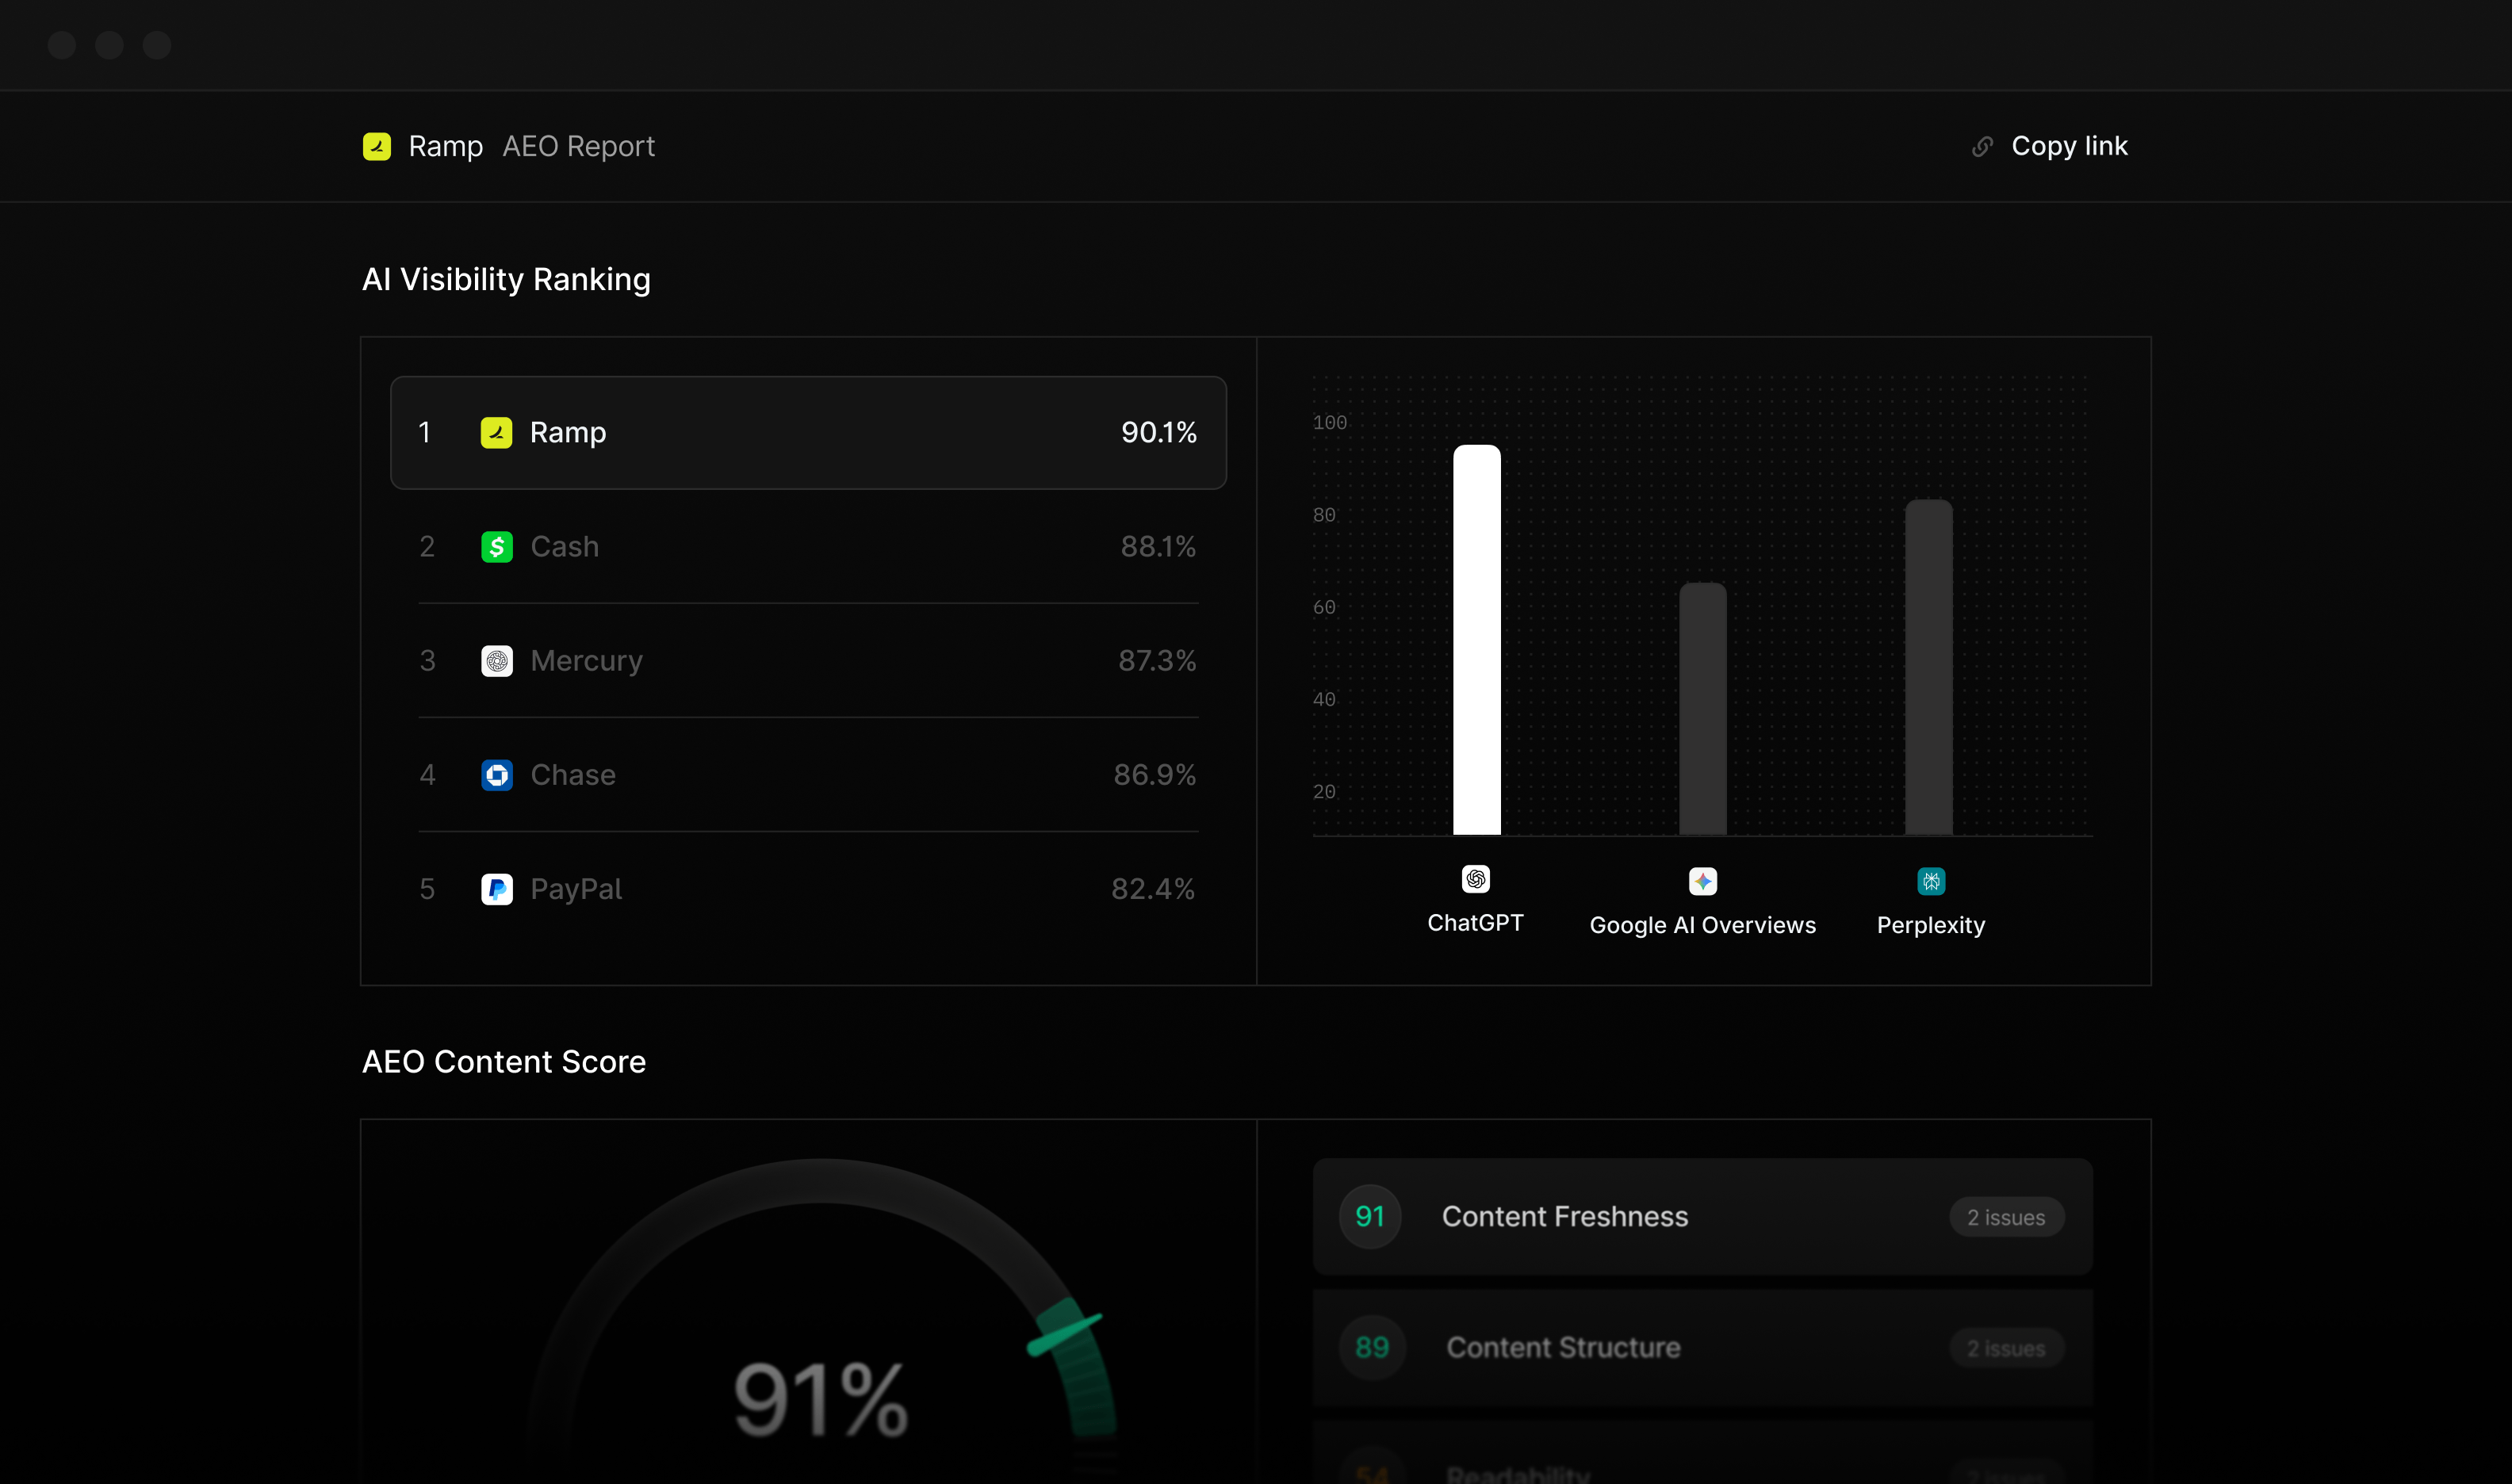The image size is (2512, 1484).
Task: Open the AEO Report breadcrumb label
Action: (x=578, y=147)
